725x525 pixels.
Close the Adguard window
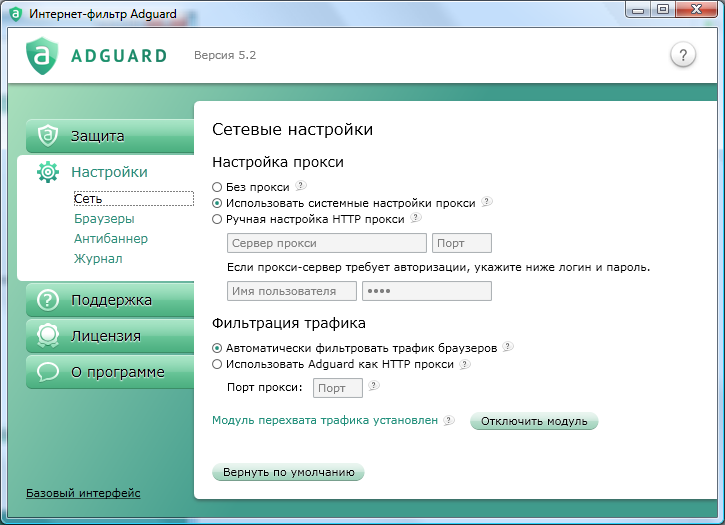click(x=696, y=9)
